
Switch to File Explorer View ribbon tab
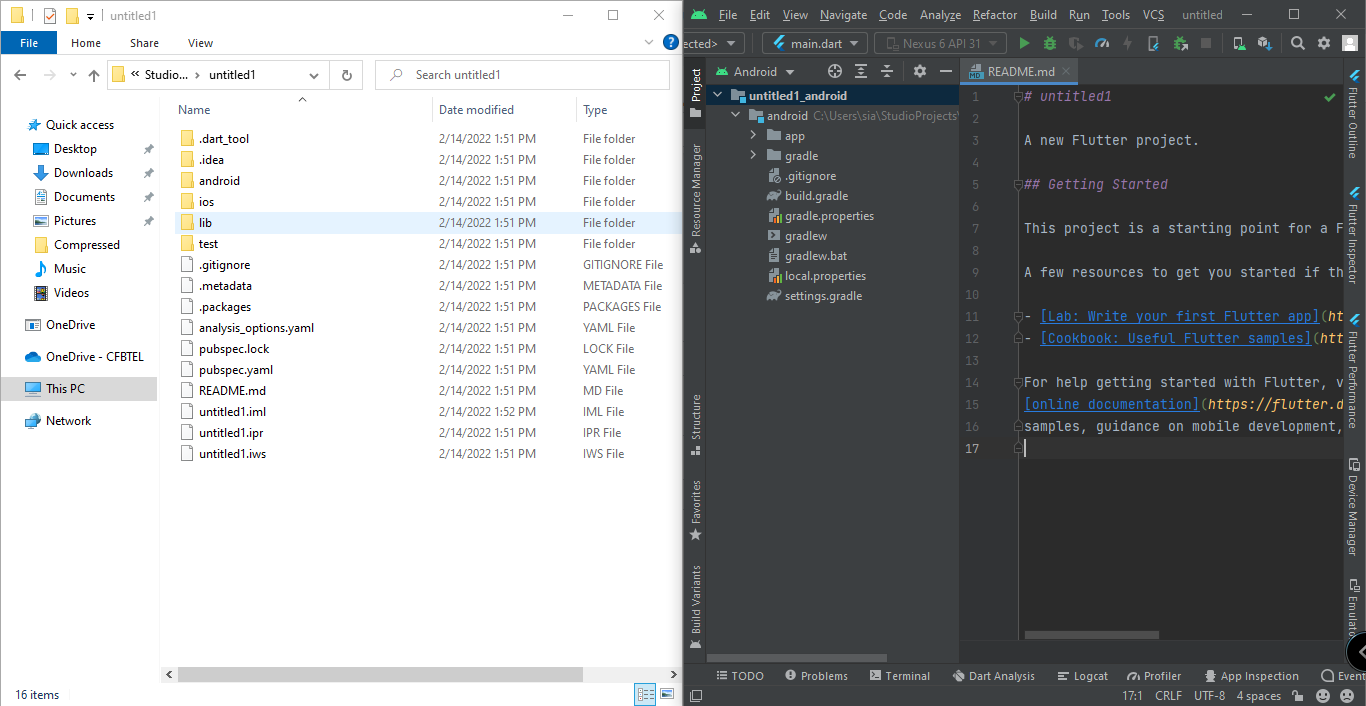click(x=200, y=43)
